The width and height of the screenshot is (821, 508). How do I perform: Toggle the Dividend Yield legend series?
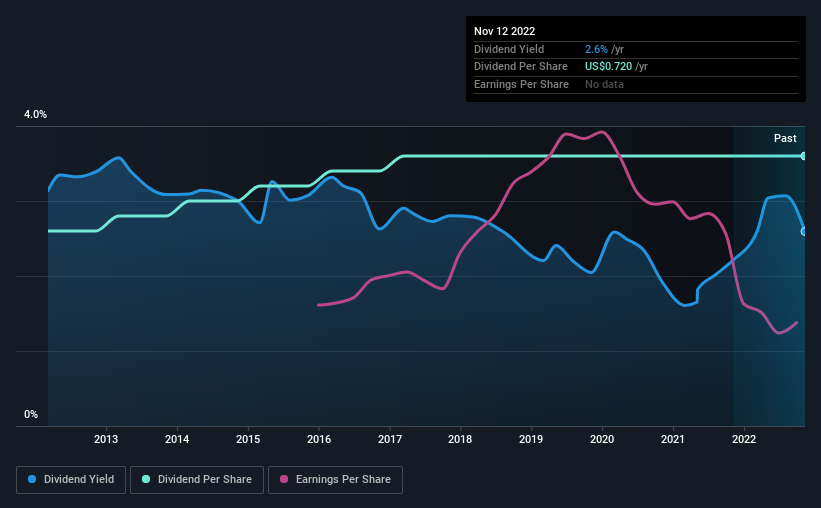[x=71, y=480]
